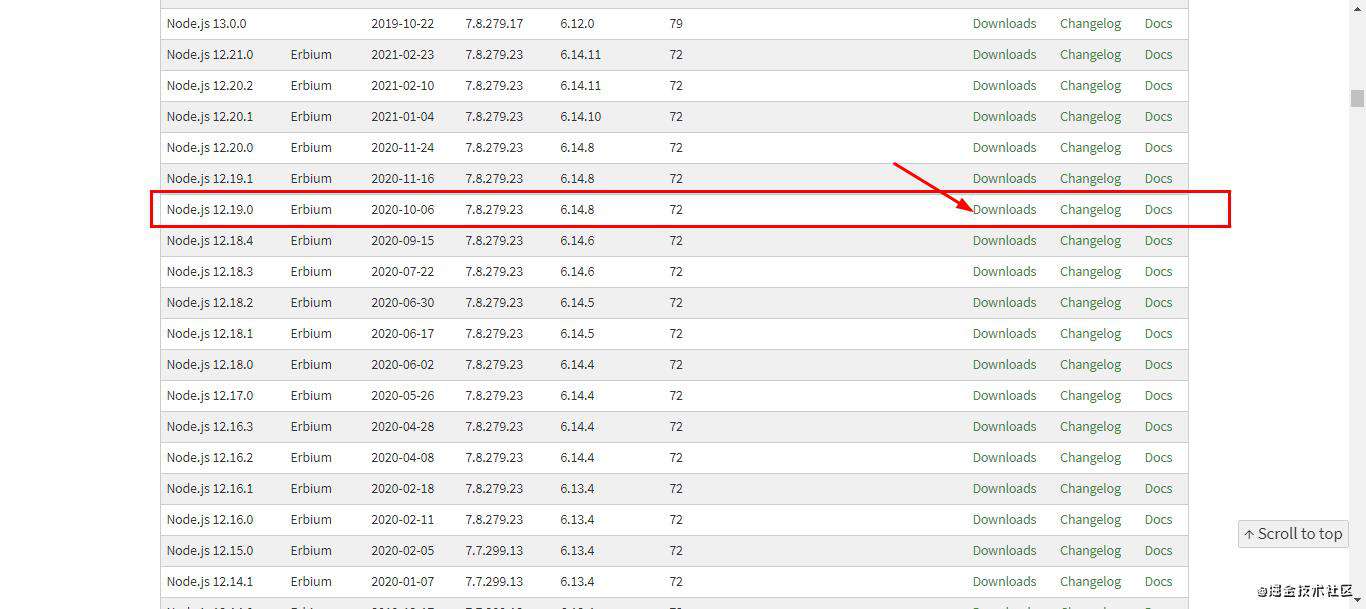View Changelog for Node.js 12.16.3
The height and width of the screenshot is (609, 1366).
point(1090,426)
